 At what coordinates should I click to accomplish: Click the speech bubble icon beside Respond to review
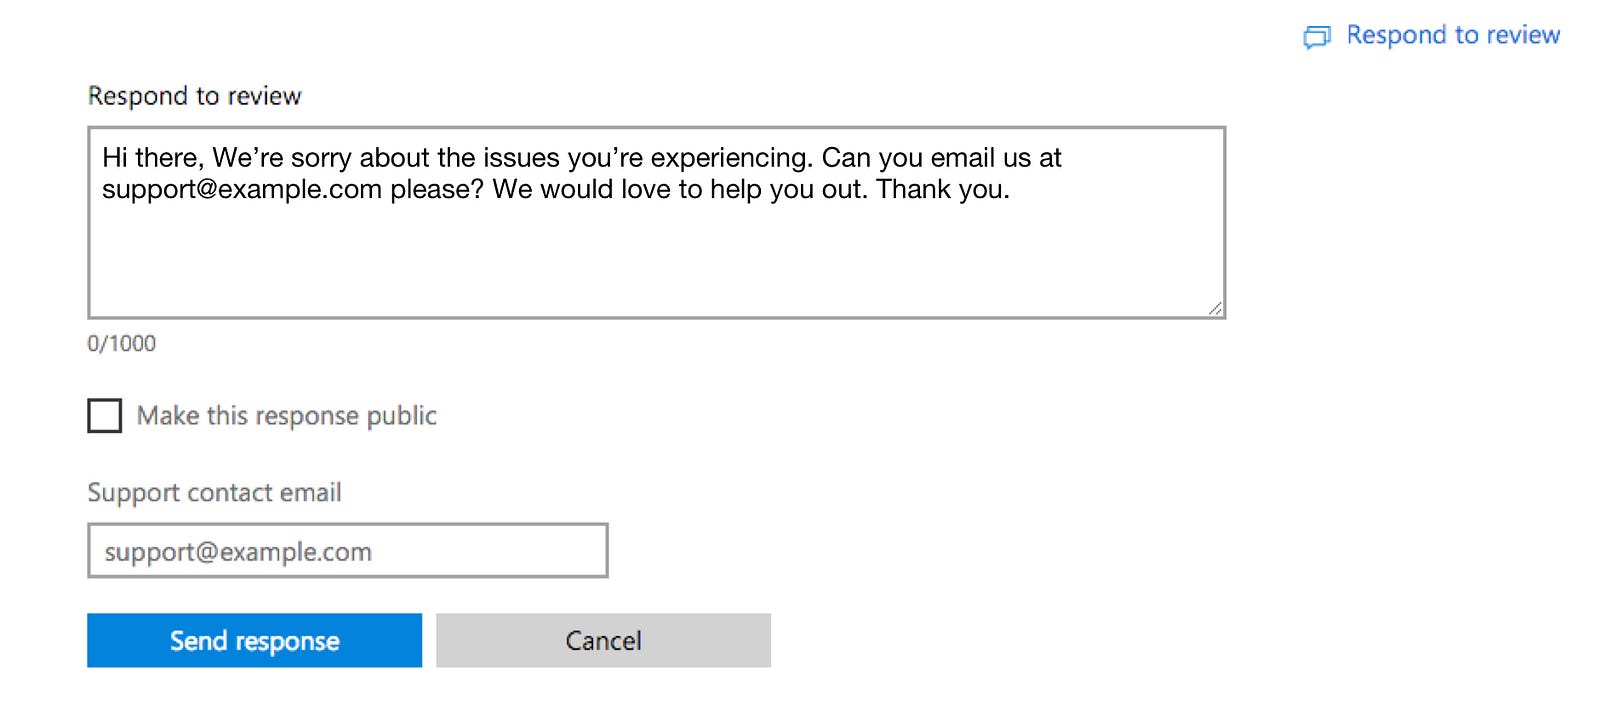1316,37
